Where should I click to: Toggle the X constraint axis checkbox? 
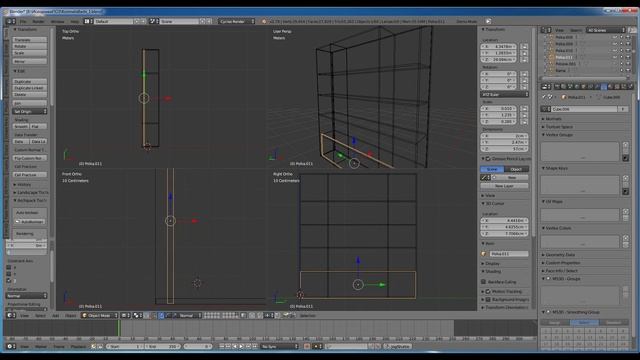[9, 268]
